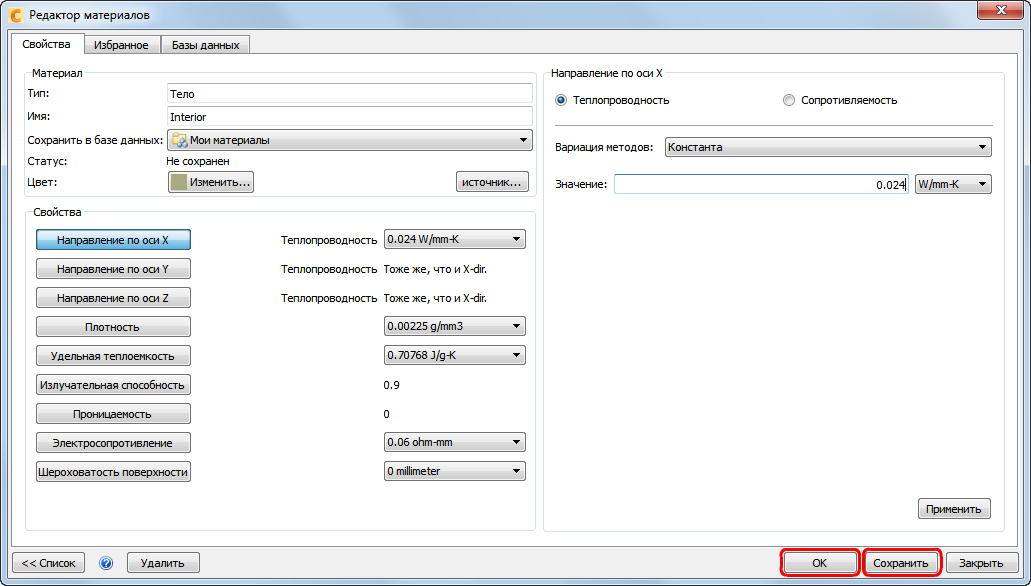Open the 0.024 W/mm-K conductivity dropdown
The height and width of the screenshot is (586, 1031).
pos(454,239)
